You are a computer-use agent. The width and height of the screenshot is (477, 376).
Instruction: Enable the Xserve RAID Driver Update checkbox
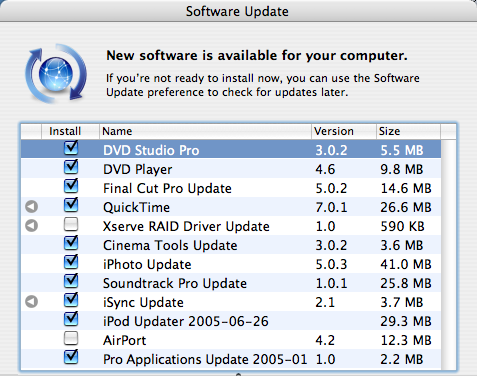click(x=71, y=224)
